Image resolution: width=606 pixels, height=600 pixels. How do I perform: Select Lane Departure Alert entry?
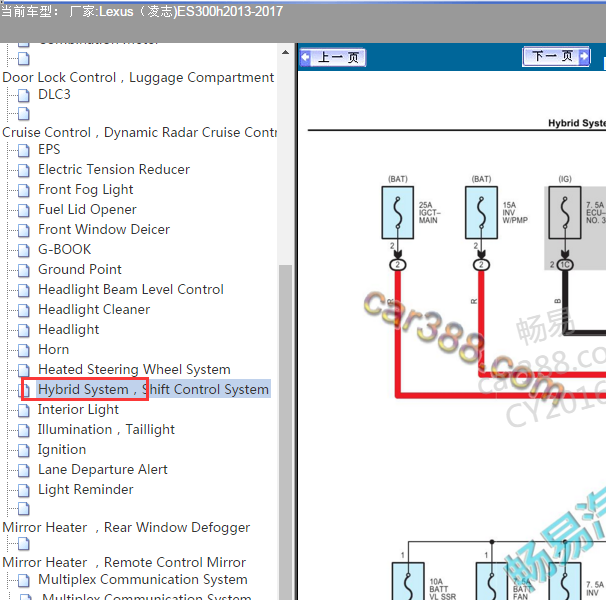tap(102, 469)
